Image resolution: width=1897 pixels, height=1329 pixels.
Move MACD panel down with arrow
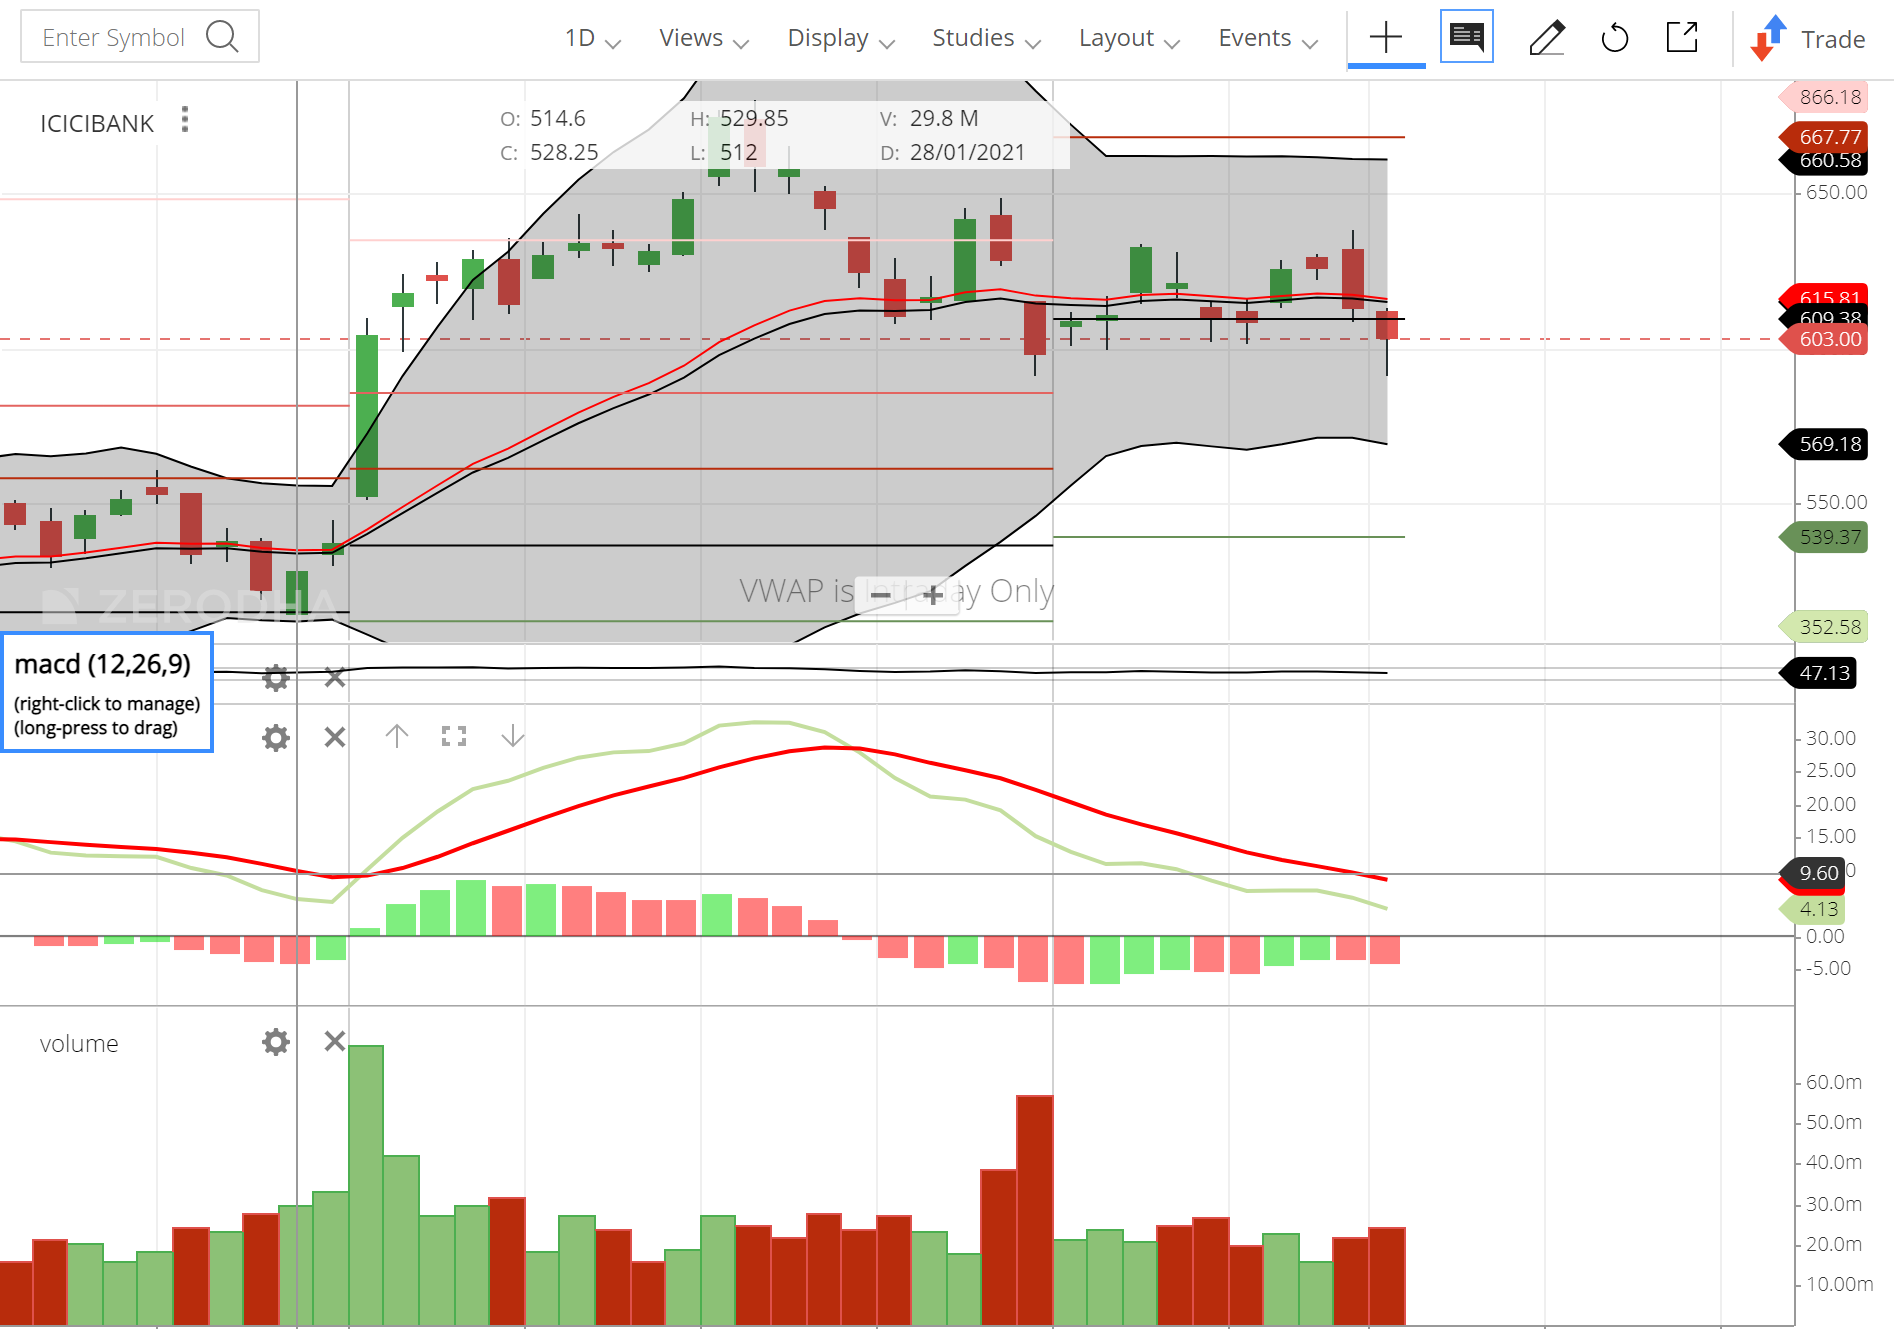(x=513, y=737)
